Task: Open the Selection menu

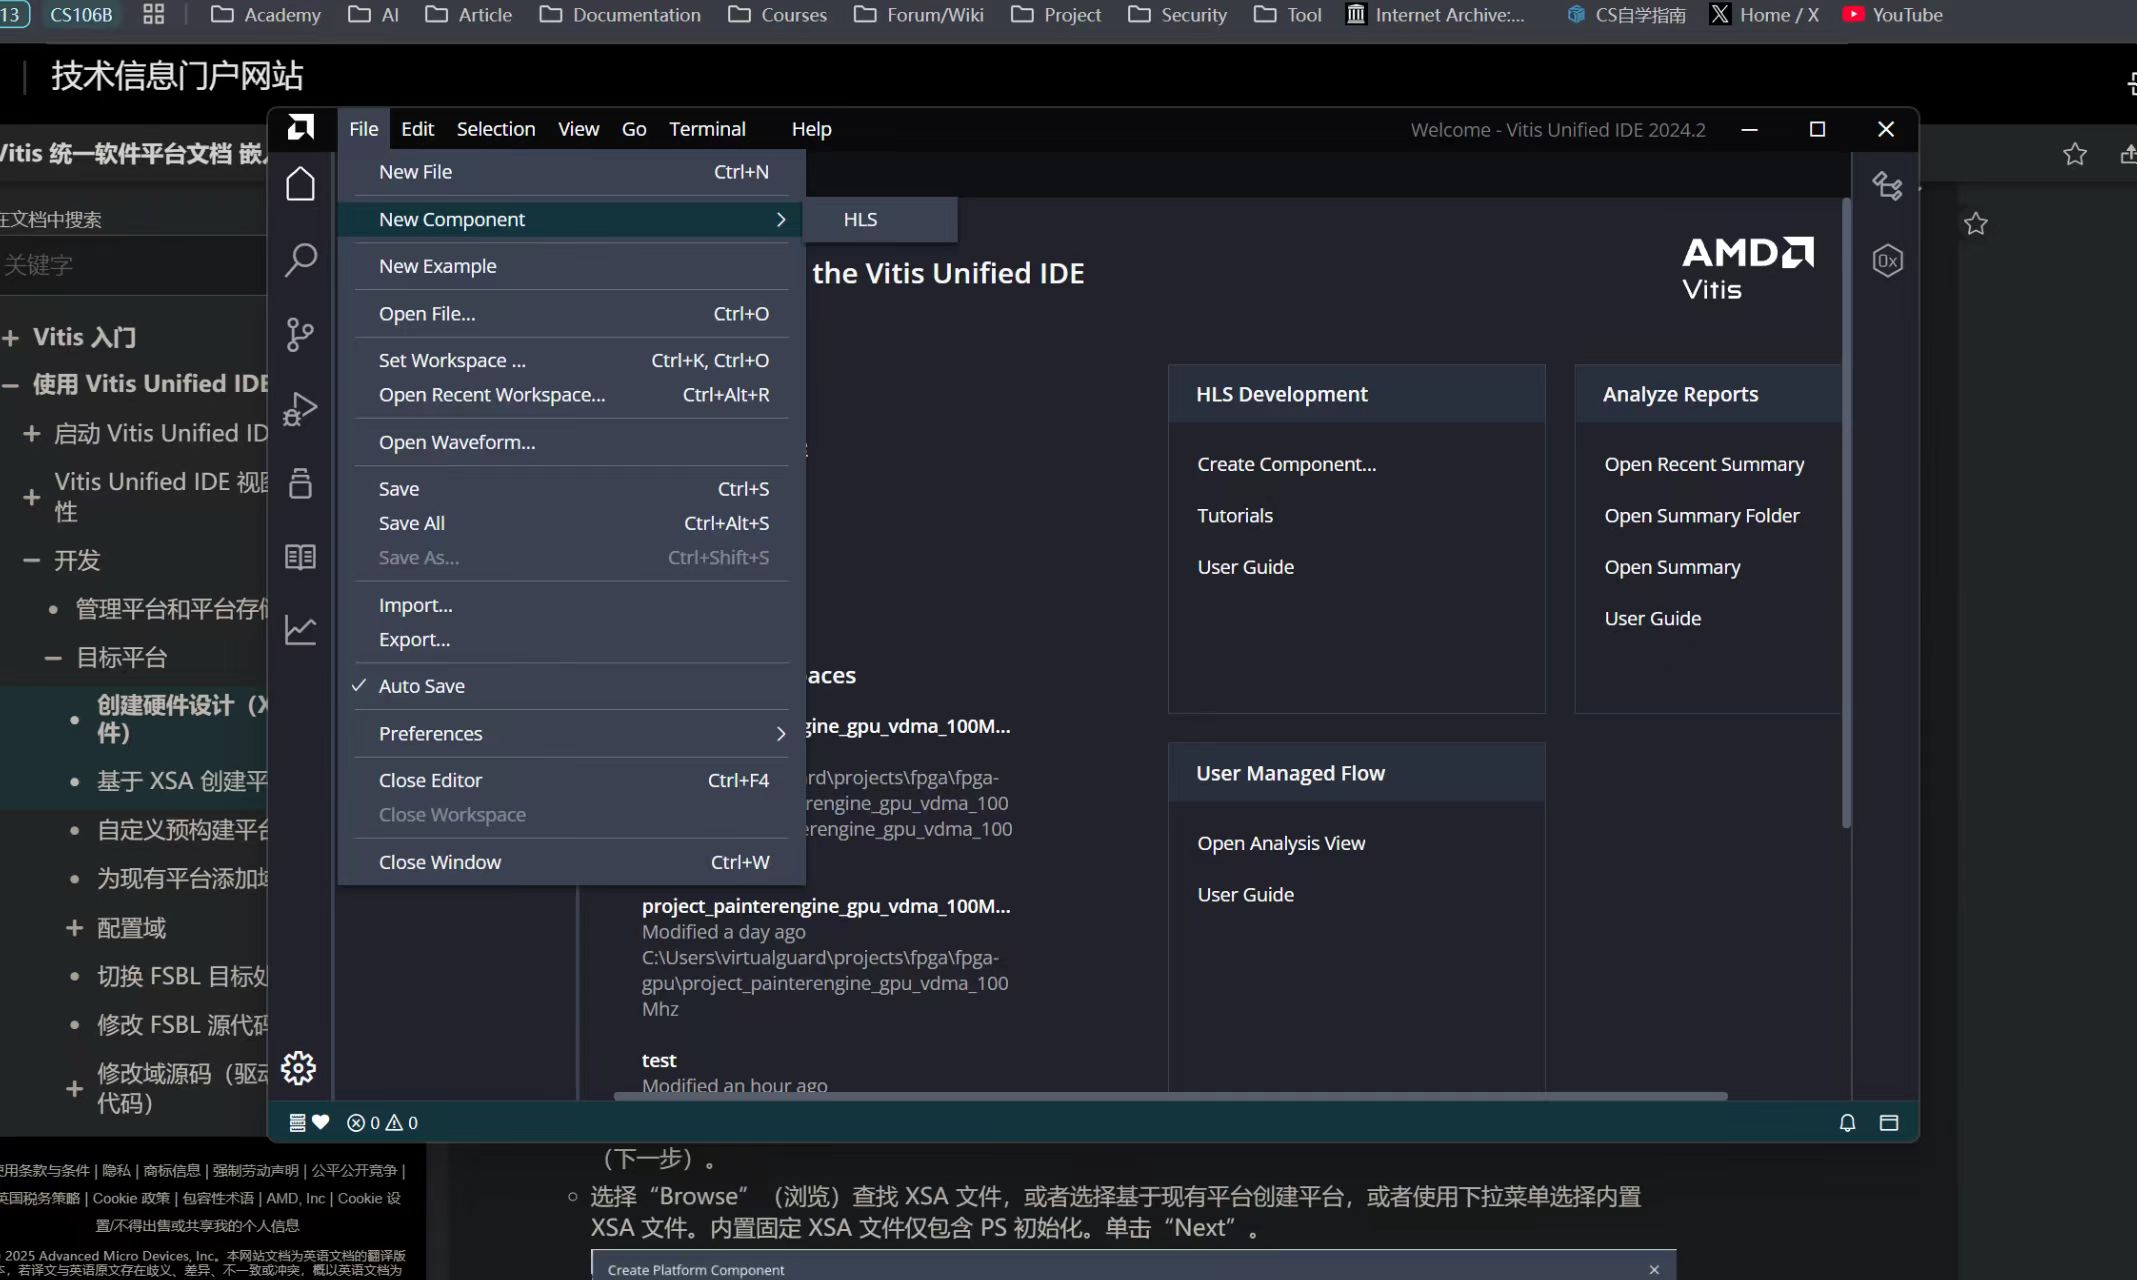Action: [x=496, y=129]
